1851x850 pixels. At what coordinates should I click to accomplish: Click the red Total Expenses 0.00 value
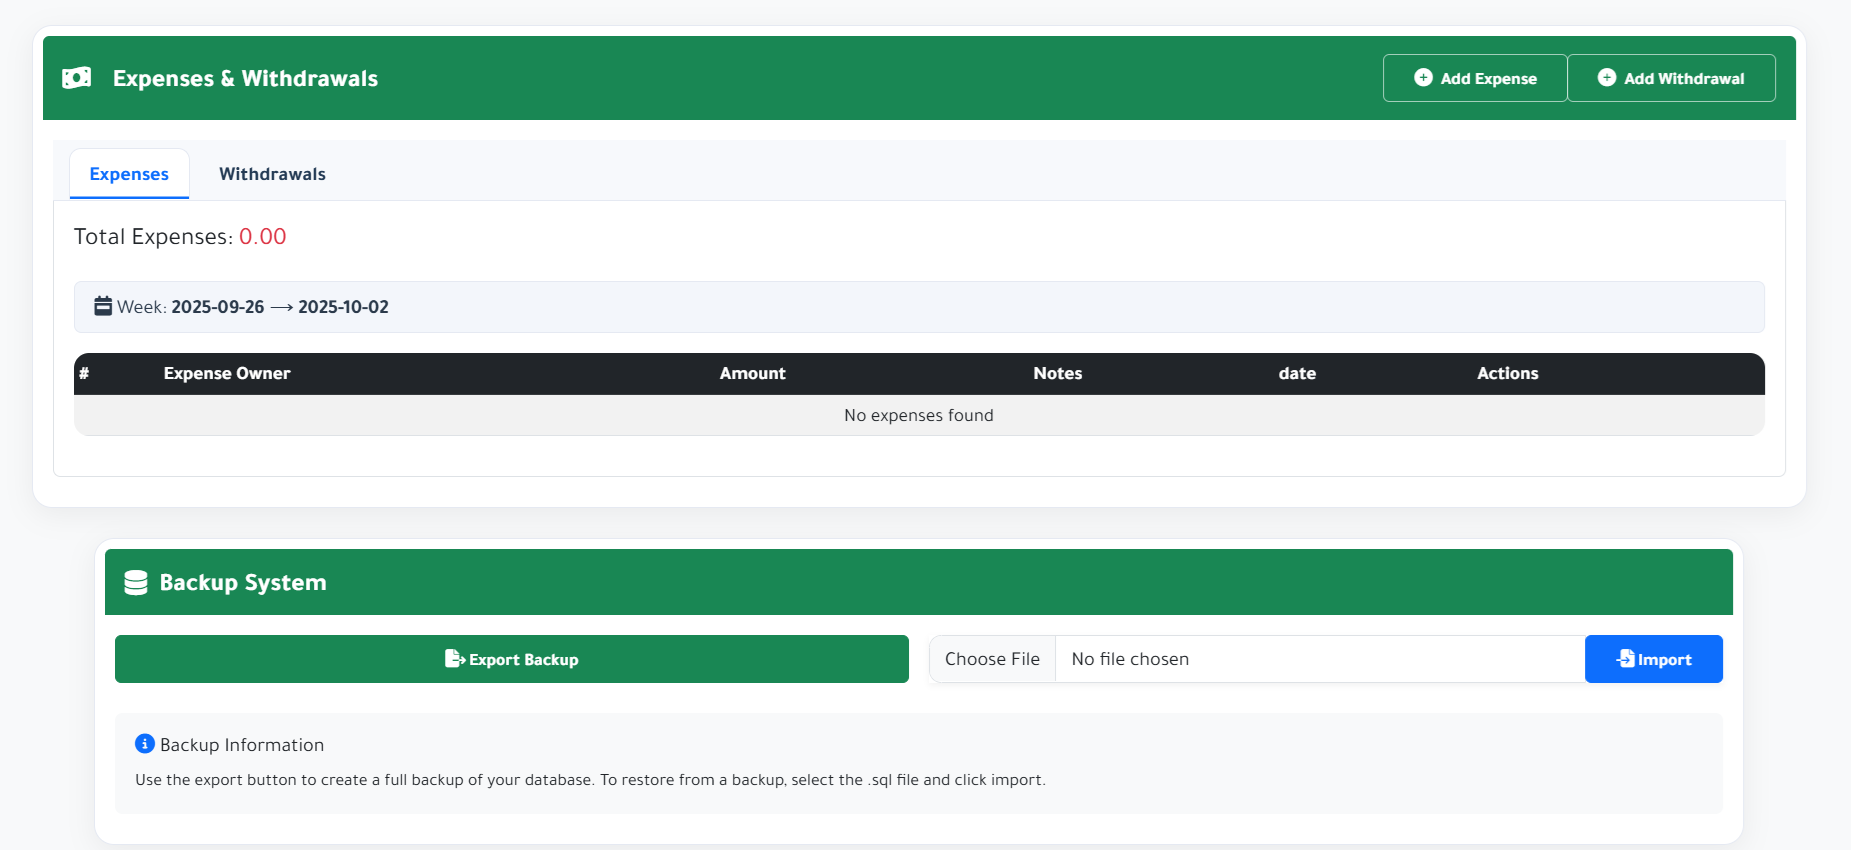(x=262, y=237)
